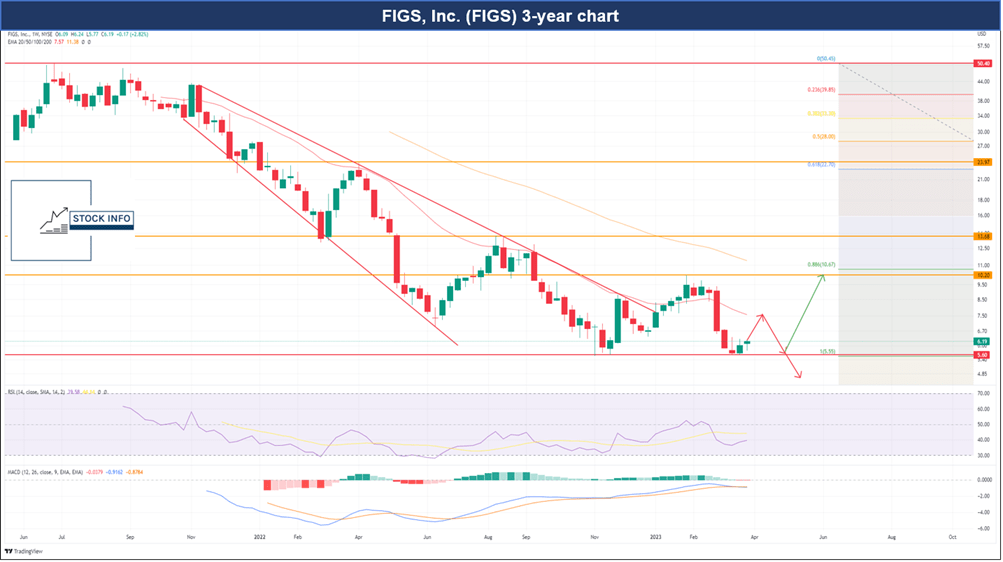
Task: Click the USD currency label on price axis
Action: tap(981, 34)
